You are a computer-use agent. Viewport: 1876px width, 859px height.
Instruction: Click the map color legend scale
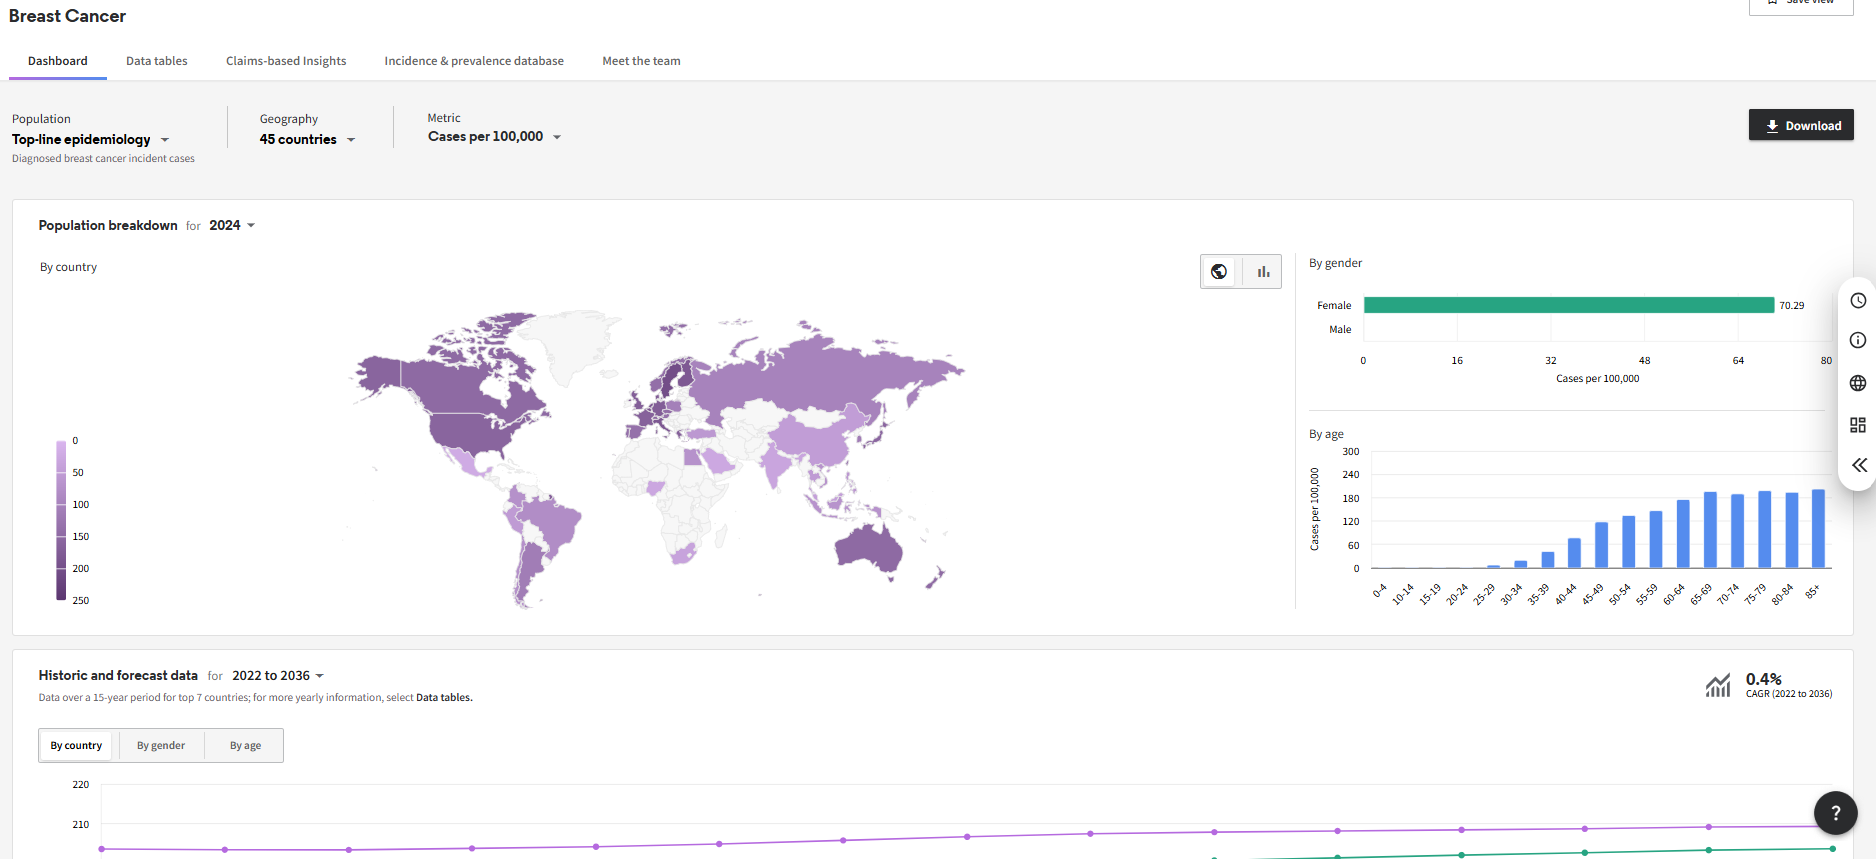[61, 520]
